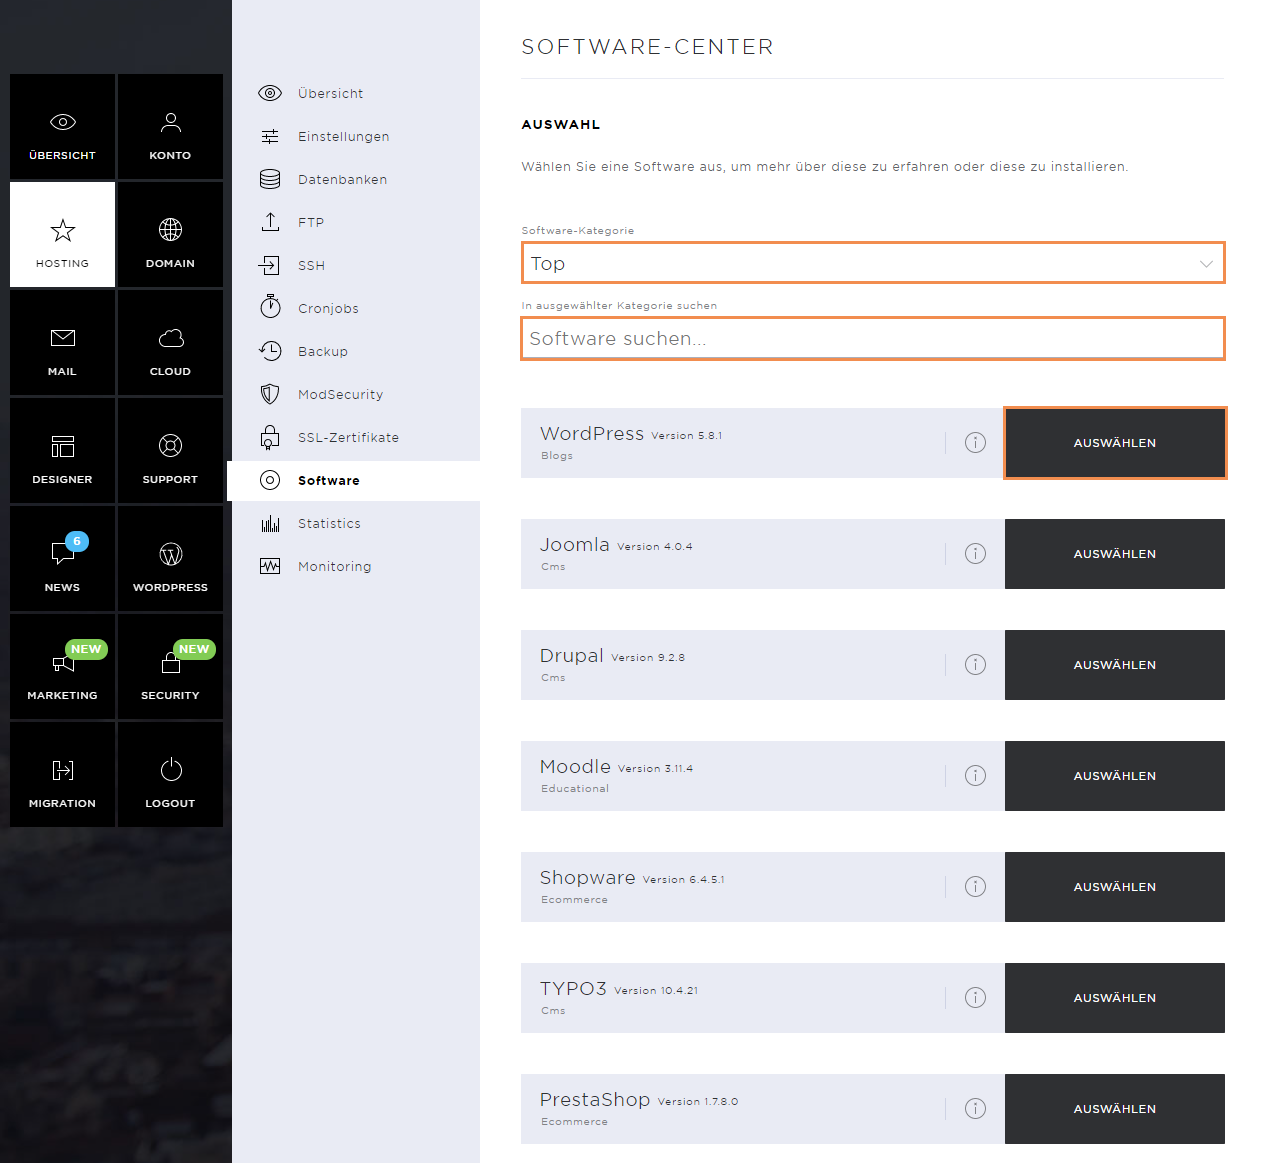Image resolution: width=1265 pixels, height=1163 pixels.
Task: Click the TYPO3 Version 10.4.21 entry text
Action: point(619,989)
